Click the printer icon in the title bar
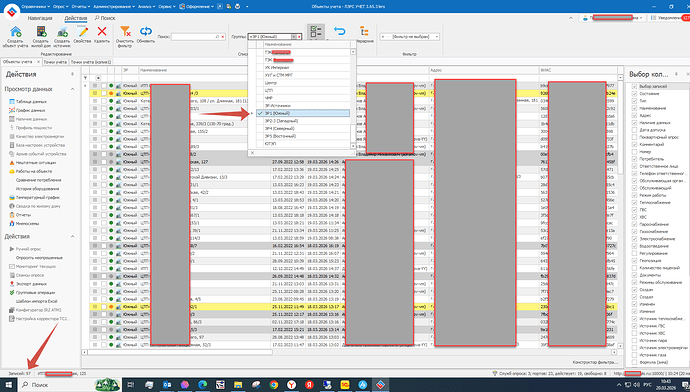The height and width of the screenshot is (392, 690). [238, 7]
